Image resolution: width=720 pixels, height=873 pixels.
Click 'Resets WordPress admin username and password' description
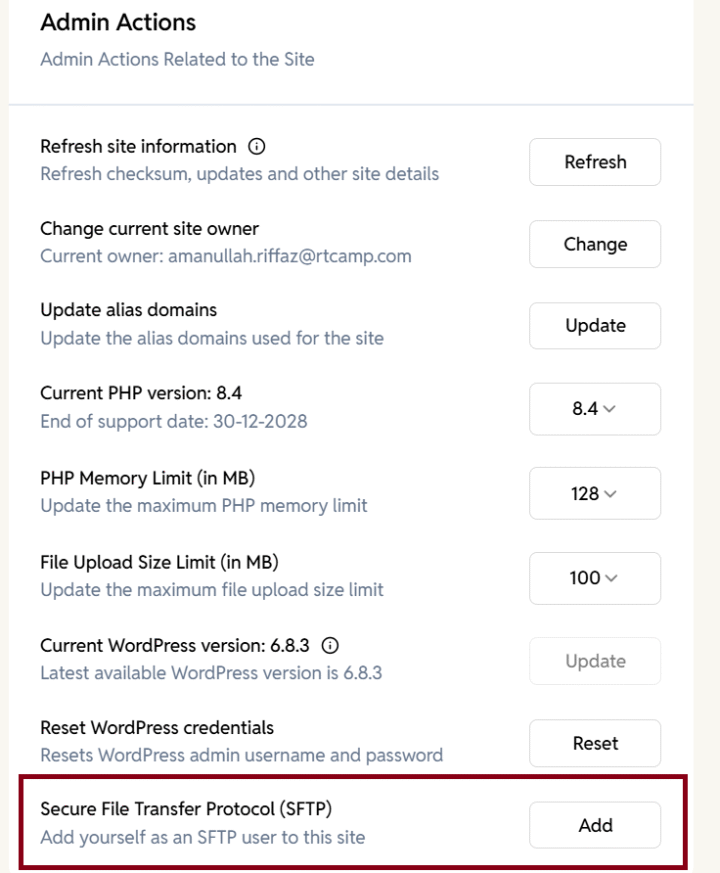[241, 755]
